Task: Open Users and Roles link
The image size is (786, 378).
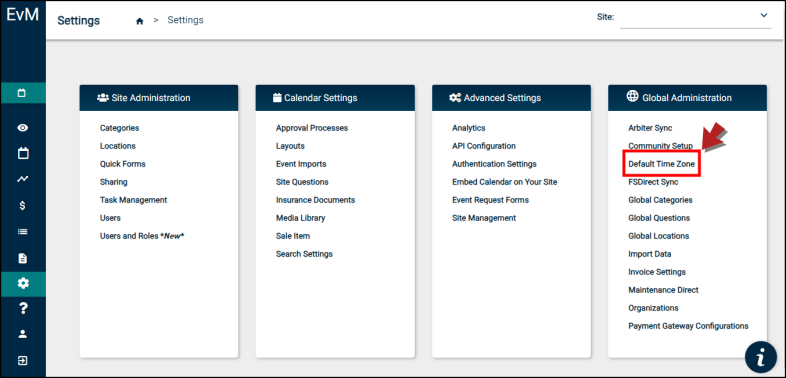Action: (142, 236)
